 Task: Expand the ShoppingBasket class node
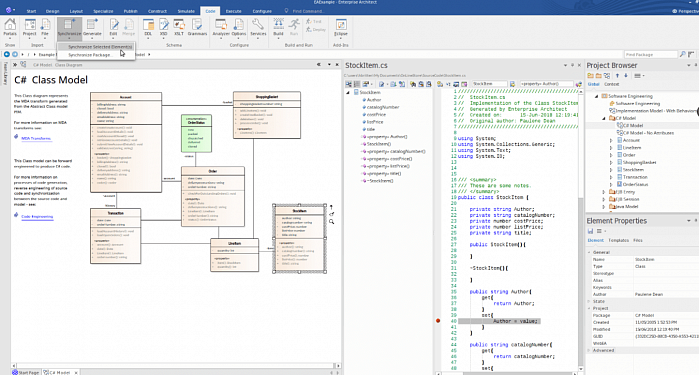611,162
